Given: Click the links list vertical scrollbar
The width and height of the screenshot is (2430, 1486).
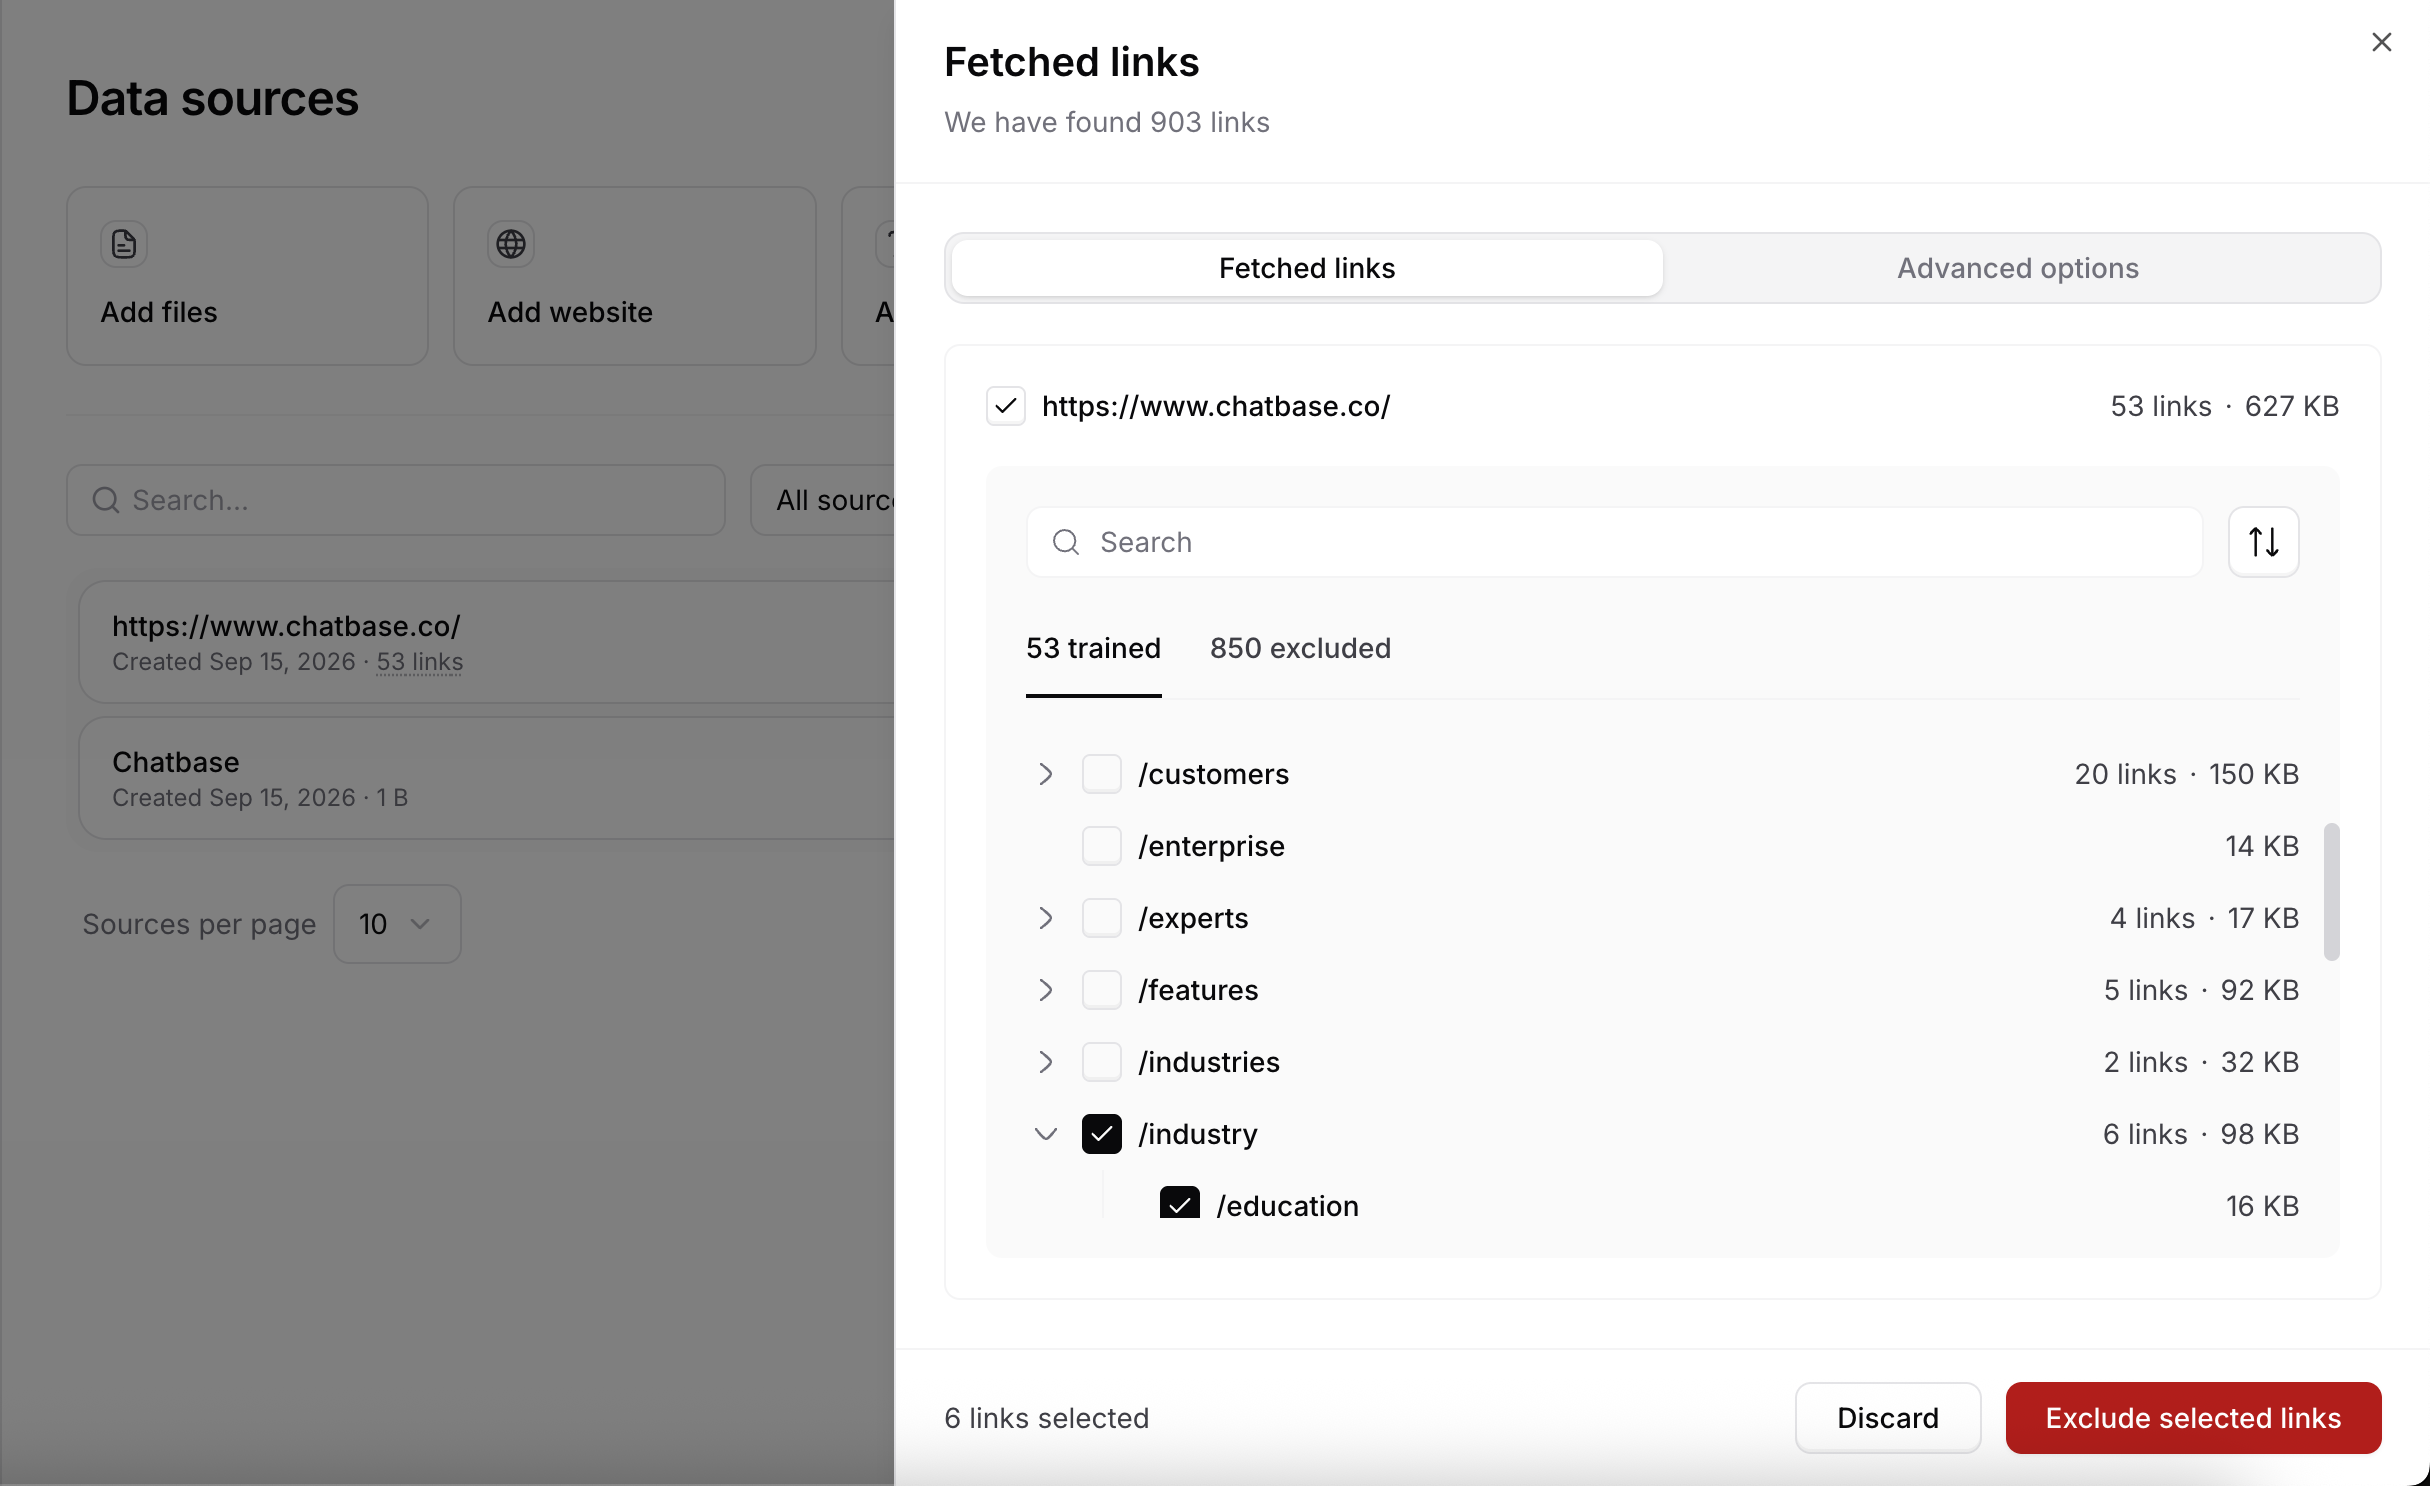Looking at the screenshot, I should click(2331, 892).
